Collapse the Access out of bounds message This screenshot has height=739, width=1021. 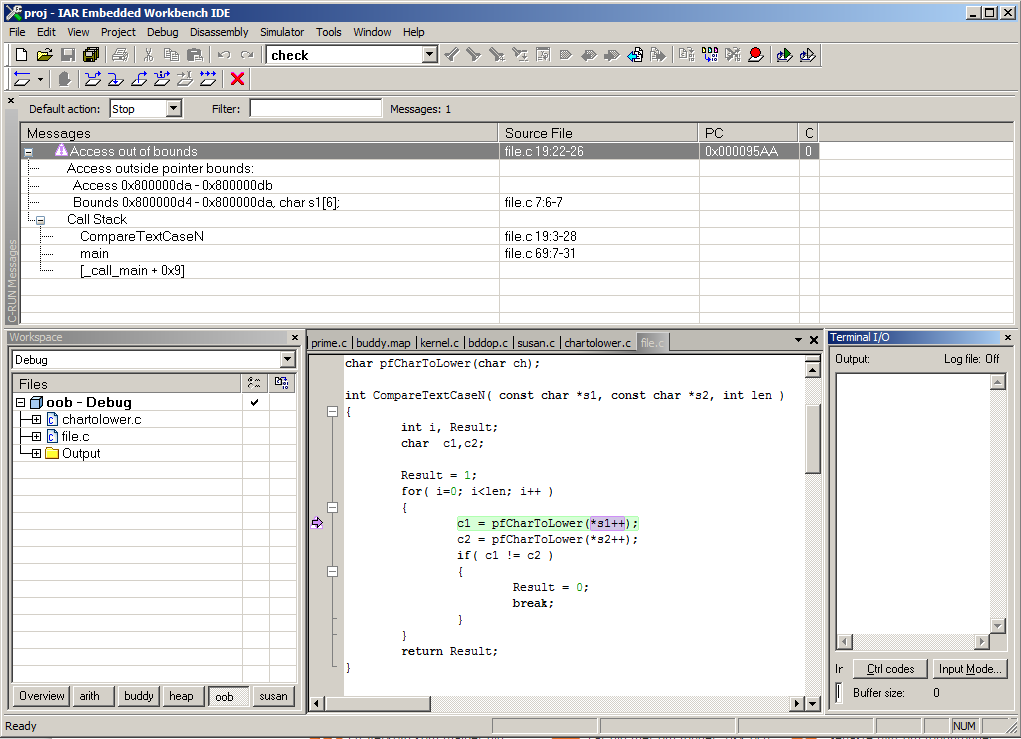pyautogui.click(x=29, y=152)
